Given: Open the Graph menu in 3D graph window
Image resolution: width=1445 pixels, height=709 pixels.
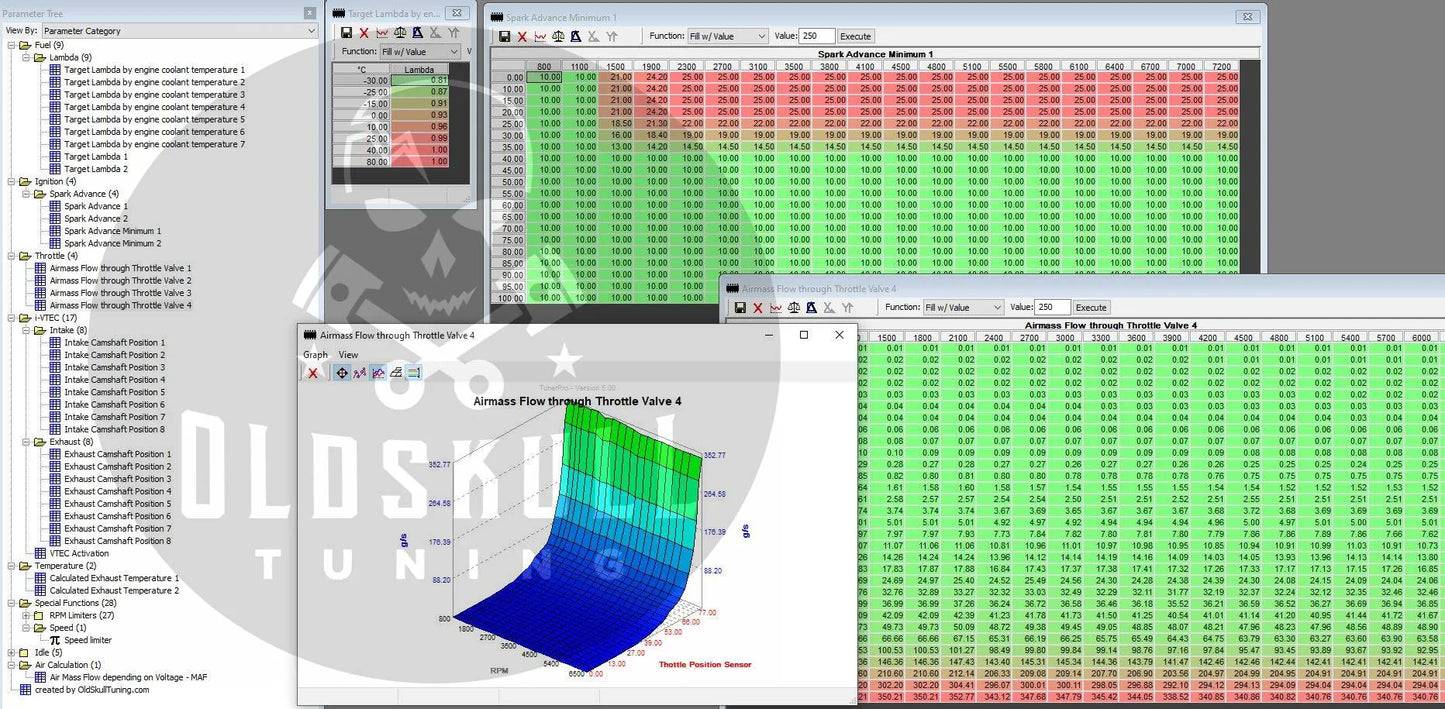Looking at the screenshot, I should [x=315, y=355].
